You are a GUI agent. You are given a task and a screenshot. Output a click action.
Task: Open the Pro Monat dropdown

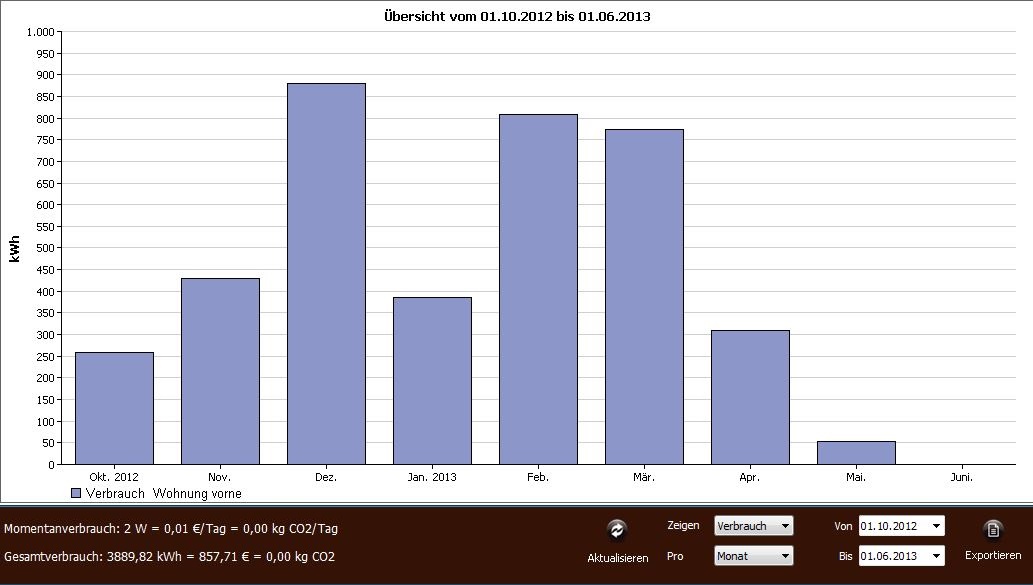753,556
